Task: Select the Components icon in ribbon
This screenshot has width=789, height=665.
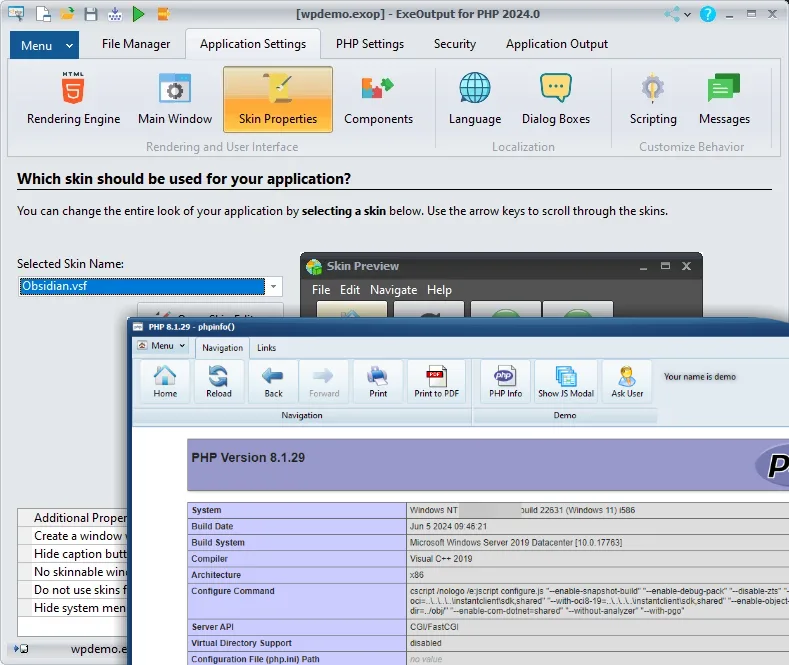Action: pos(378,99)
